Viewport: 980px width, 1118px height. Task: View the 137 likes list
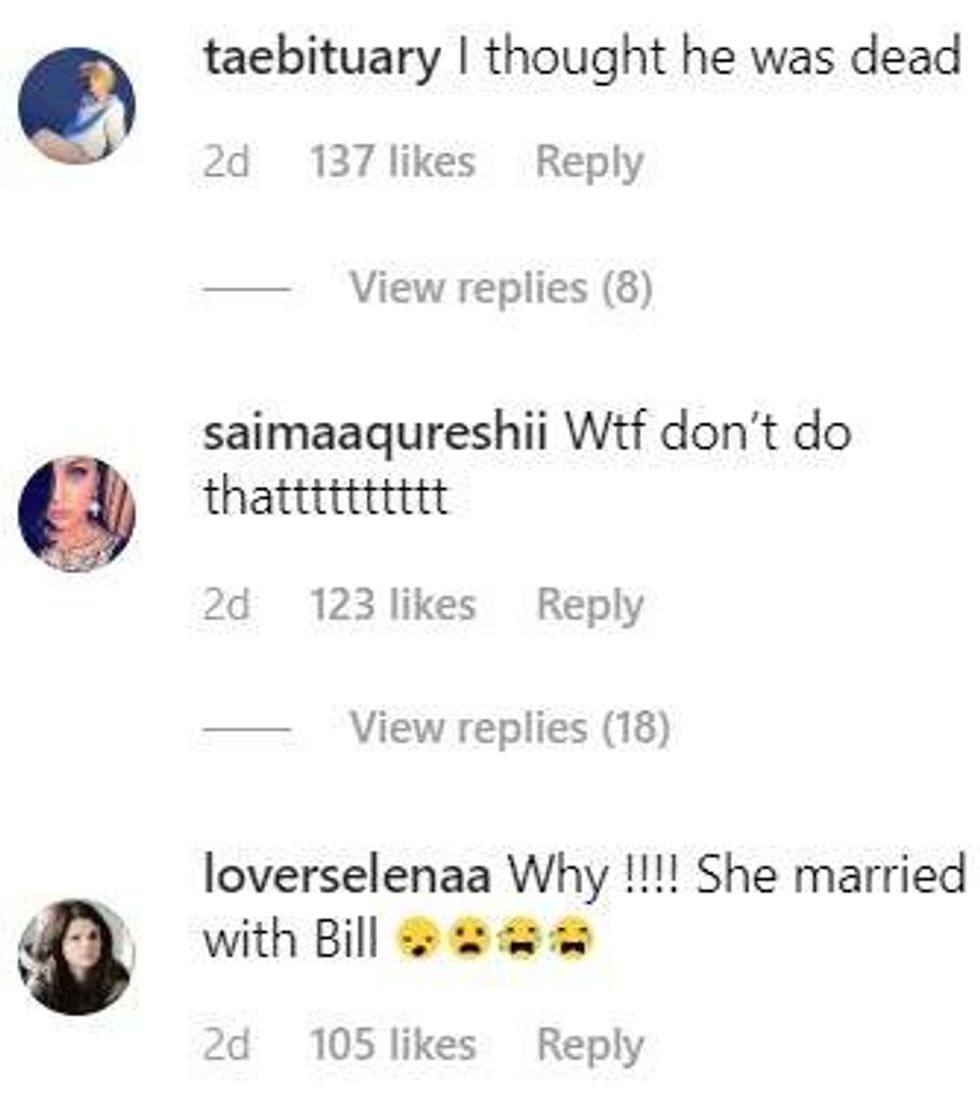392,162
